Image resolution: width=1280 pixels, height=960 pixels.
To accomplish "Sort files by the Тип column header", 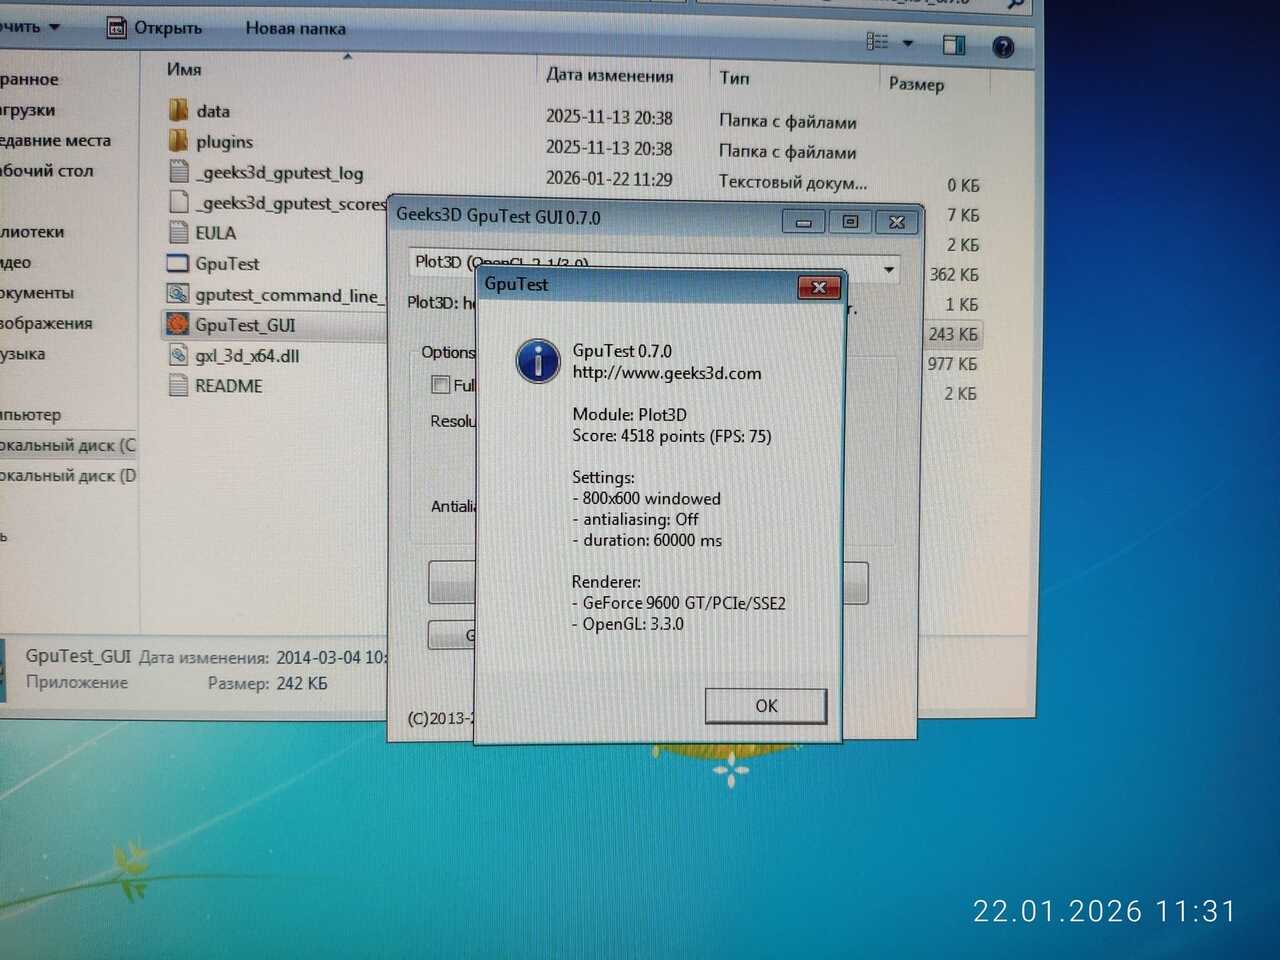I will [734, 77].
